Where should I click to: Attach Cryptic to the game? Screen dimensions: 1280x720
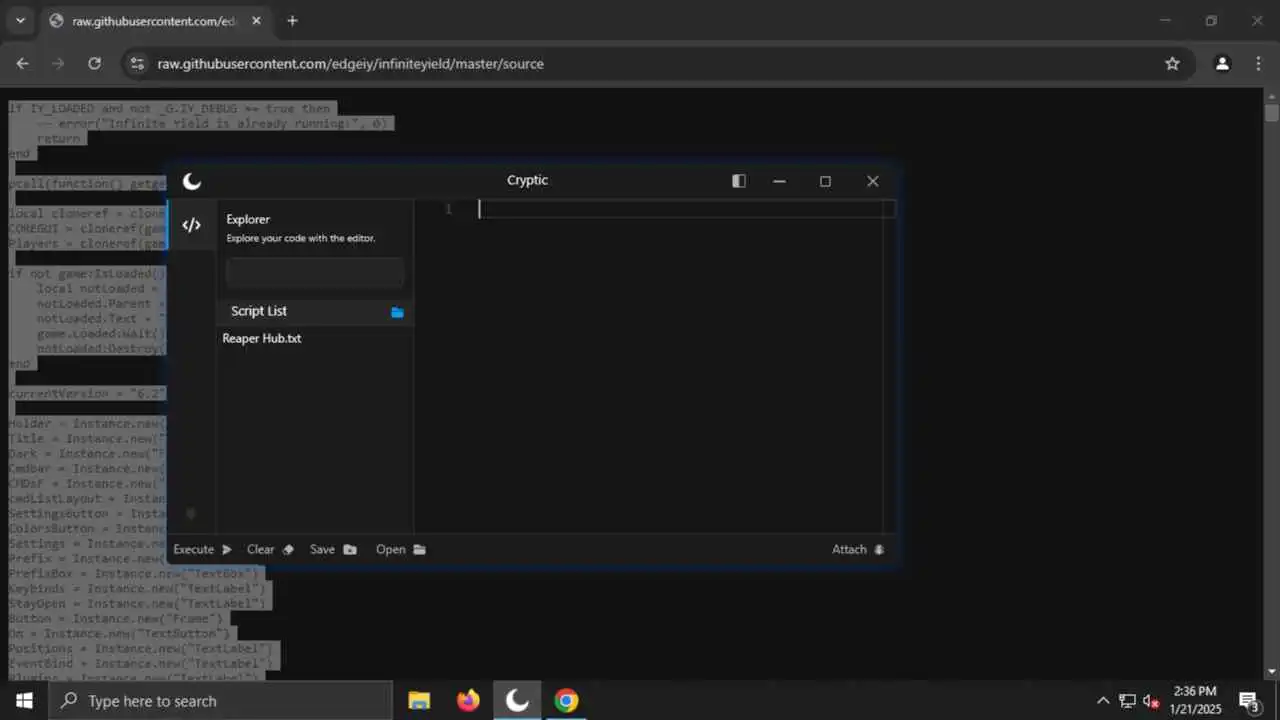click(x=858, y=549)
